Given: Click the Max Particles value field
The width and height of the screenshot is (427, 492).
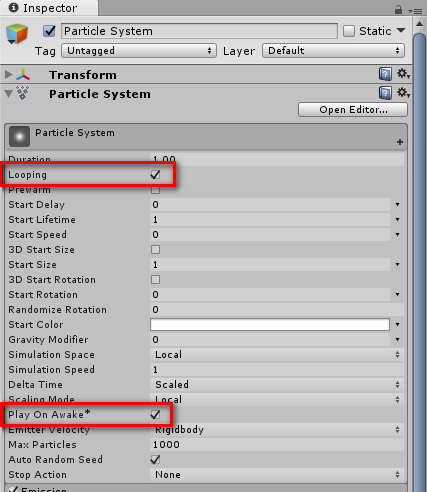Looking at the screenshot, I should (277, 445).
